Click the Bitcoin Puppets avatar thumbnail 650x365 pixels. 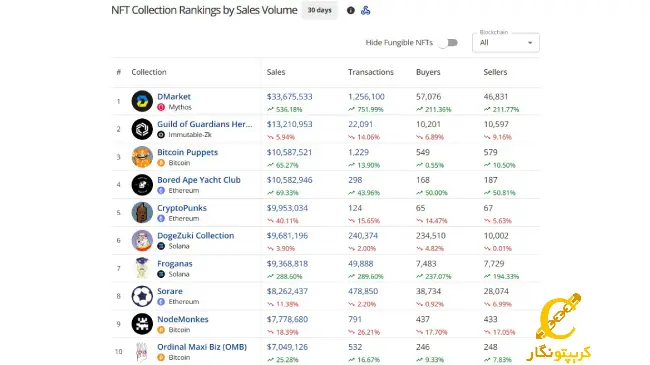142,157
